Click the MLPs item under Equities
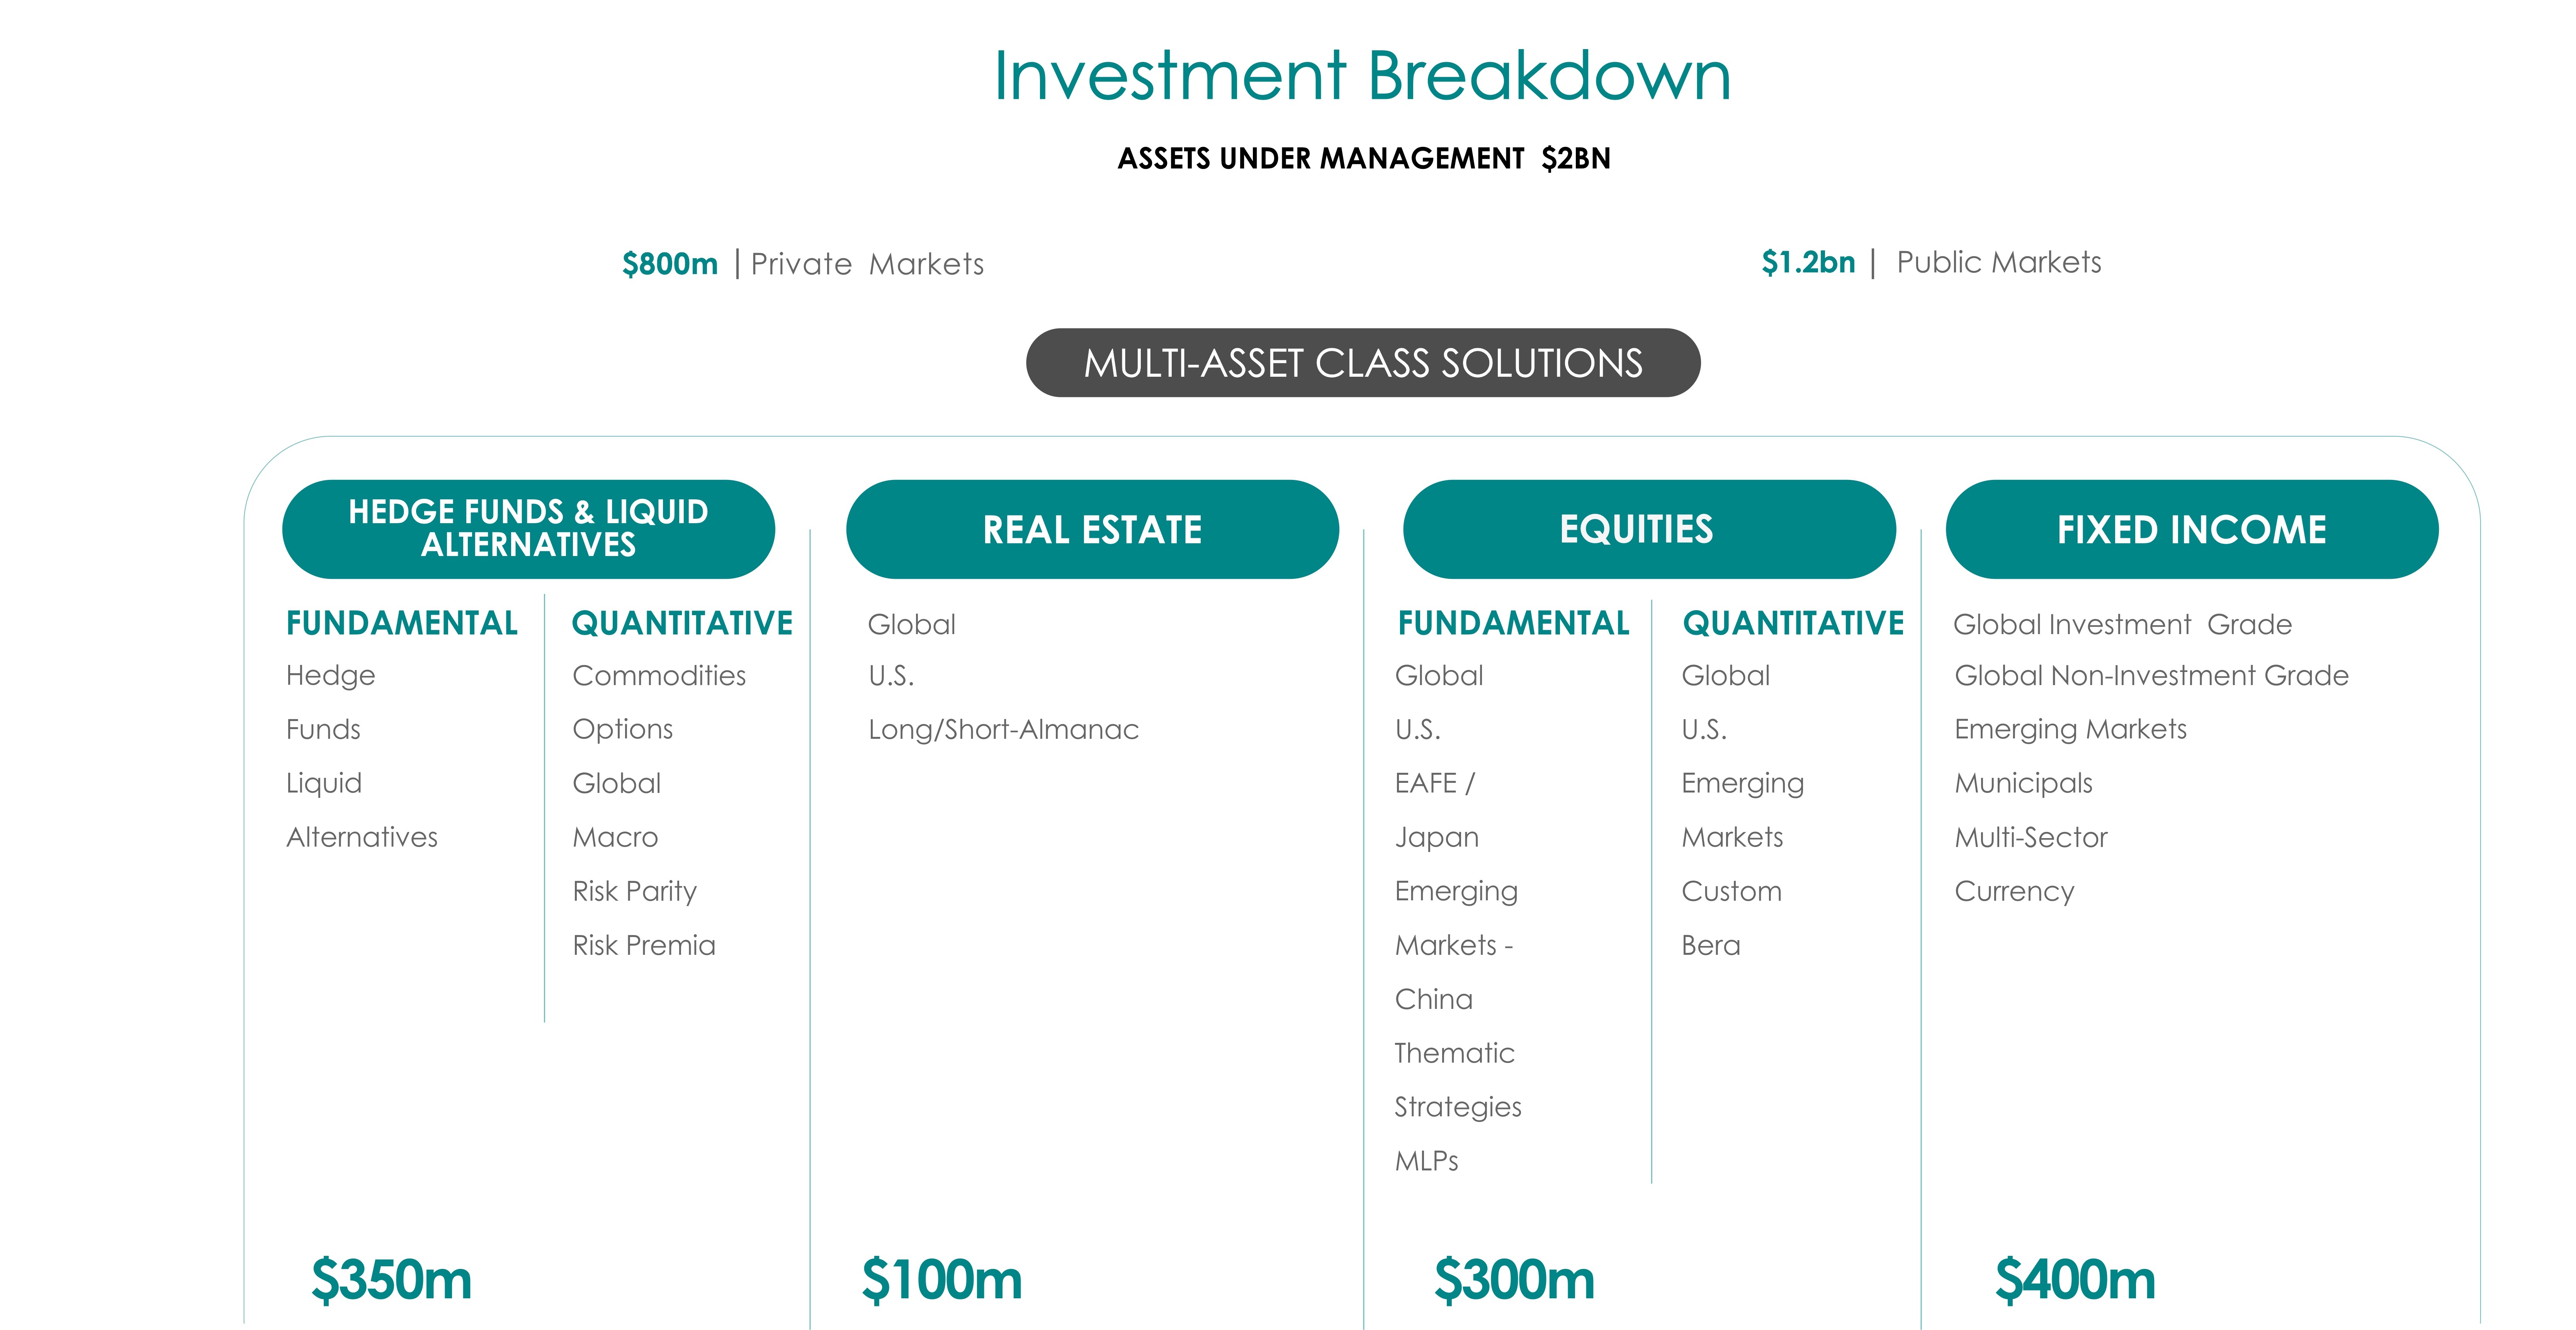Screen dimensions: 2576x1330 pos(1426,1161)
